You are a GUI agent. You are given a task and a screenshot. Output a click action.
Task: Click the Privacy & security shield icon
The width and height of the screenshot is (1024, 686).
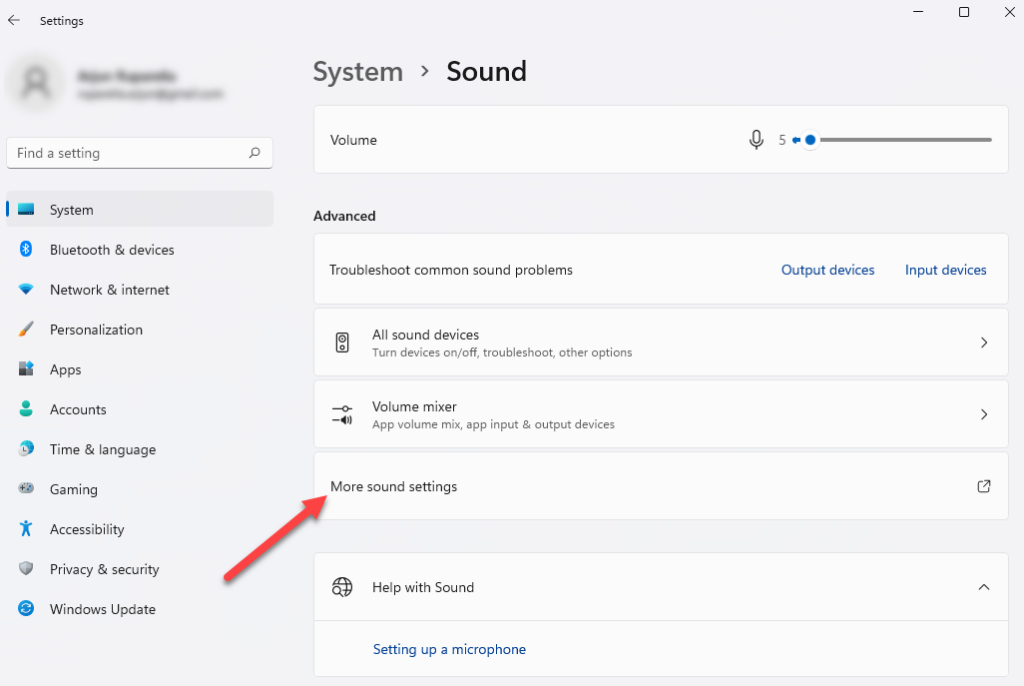click(27, 570)
